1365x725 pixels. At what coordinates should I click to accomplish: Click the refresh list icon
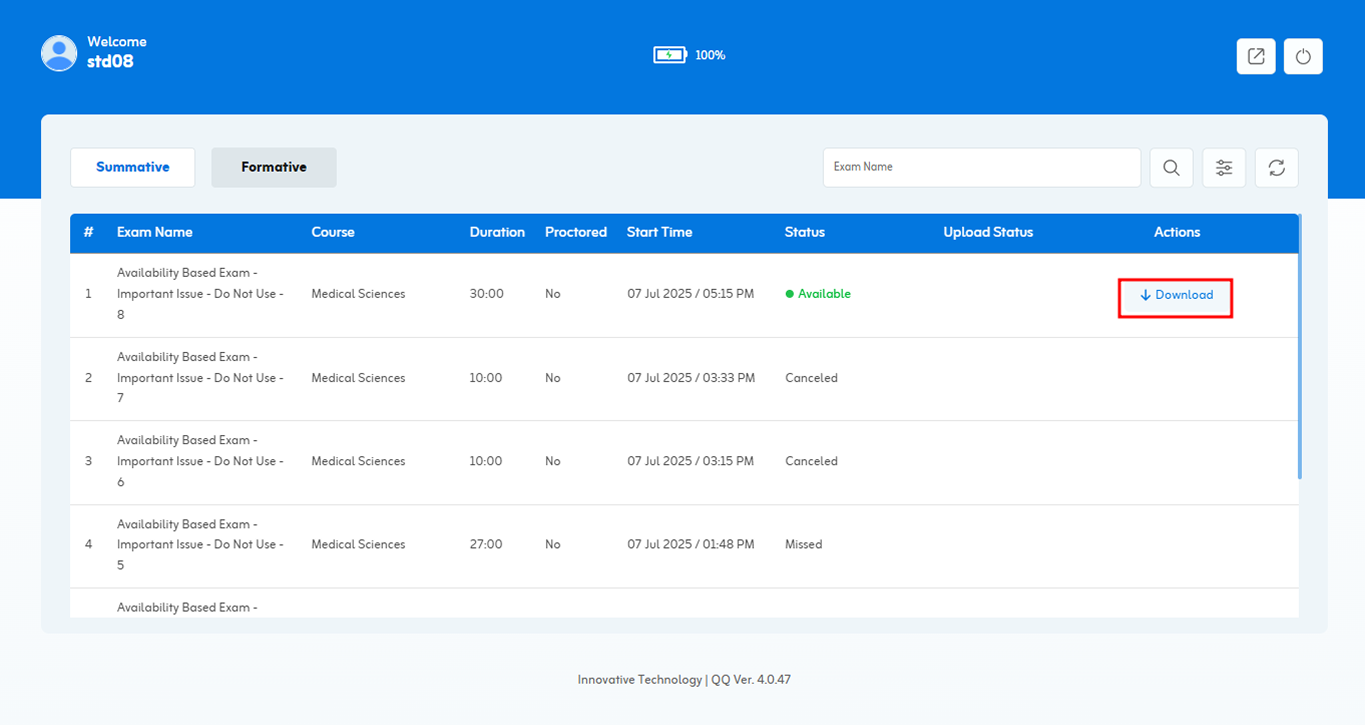(1277, 168)
